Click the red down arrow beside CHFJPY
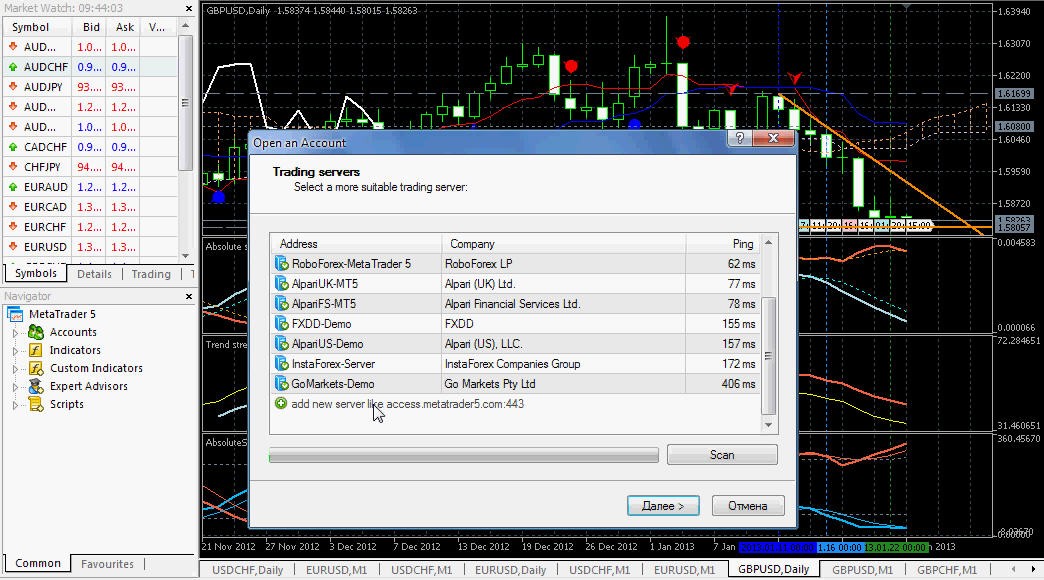Image resolution: width=1044 pixels, height=580 pixels. pyautogui.click(x=13, y=166)
